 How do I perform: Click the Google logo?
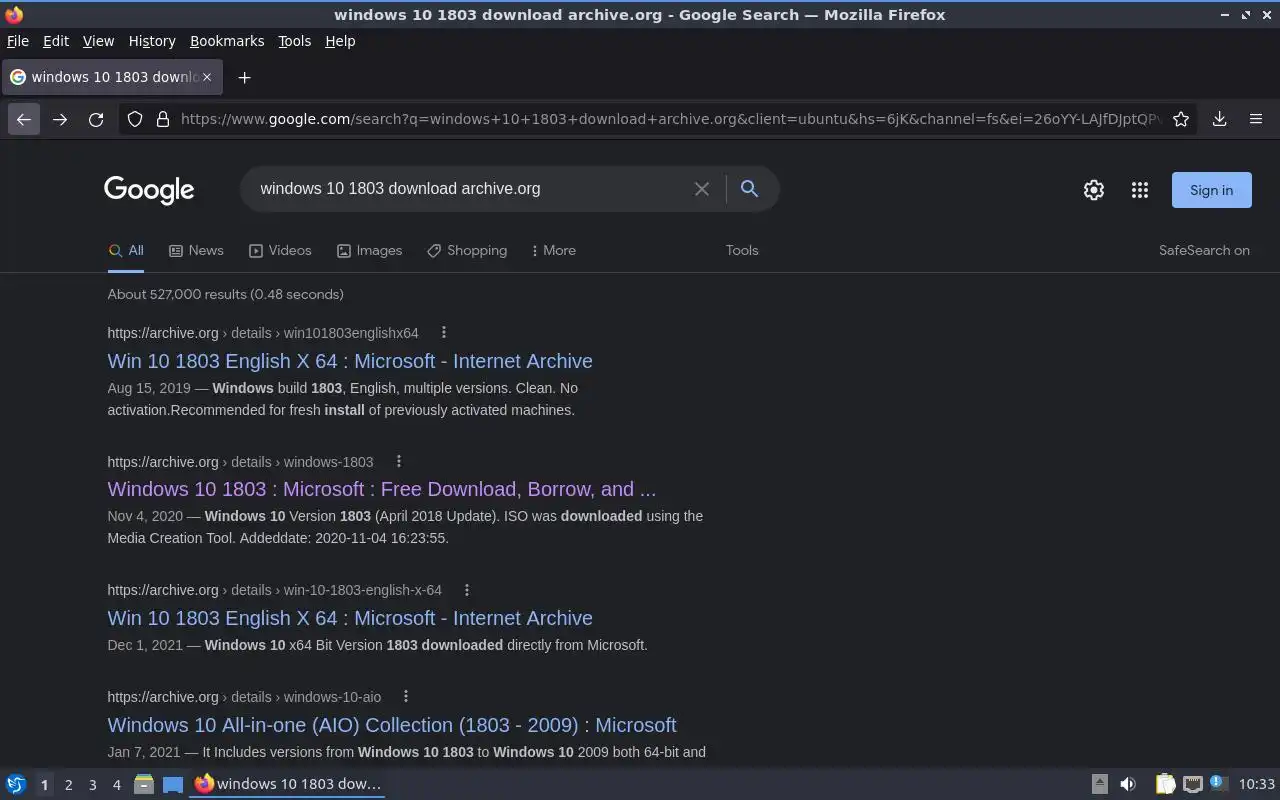pyautogui.click(x=149, y=190)
